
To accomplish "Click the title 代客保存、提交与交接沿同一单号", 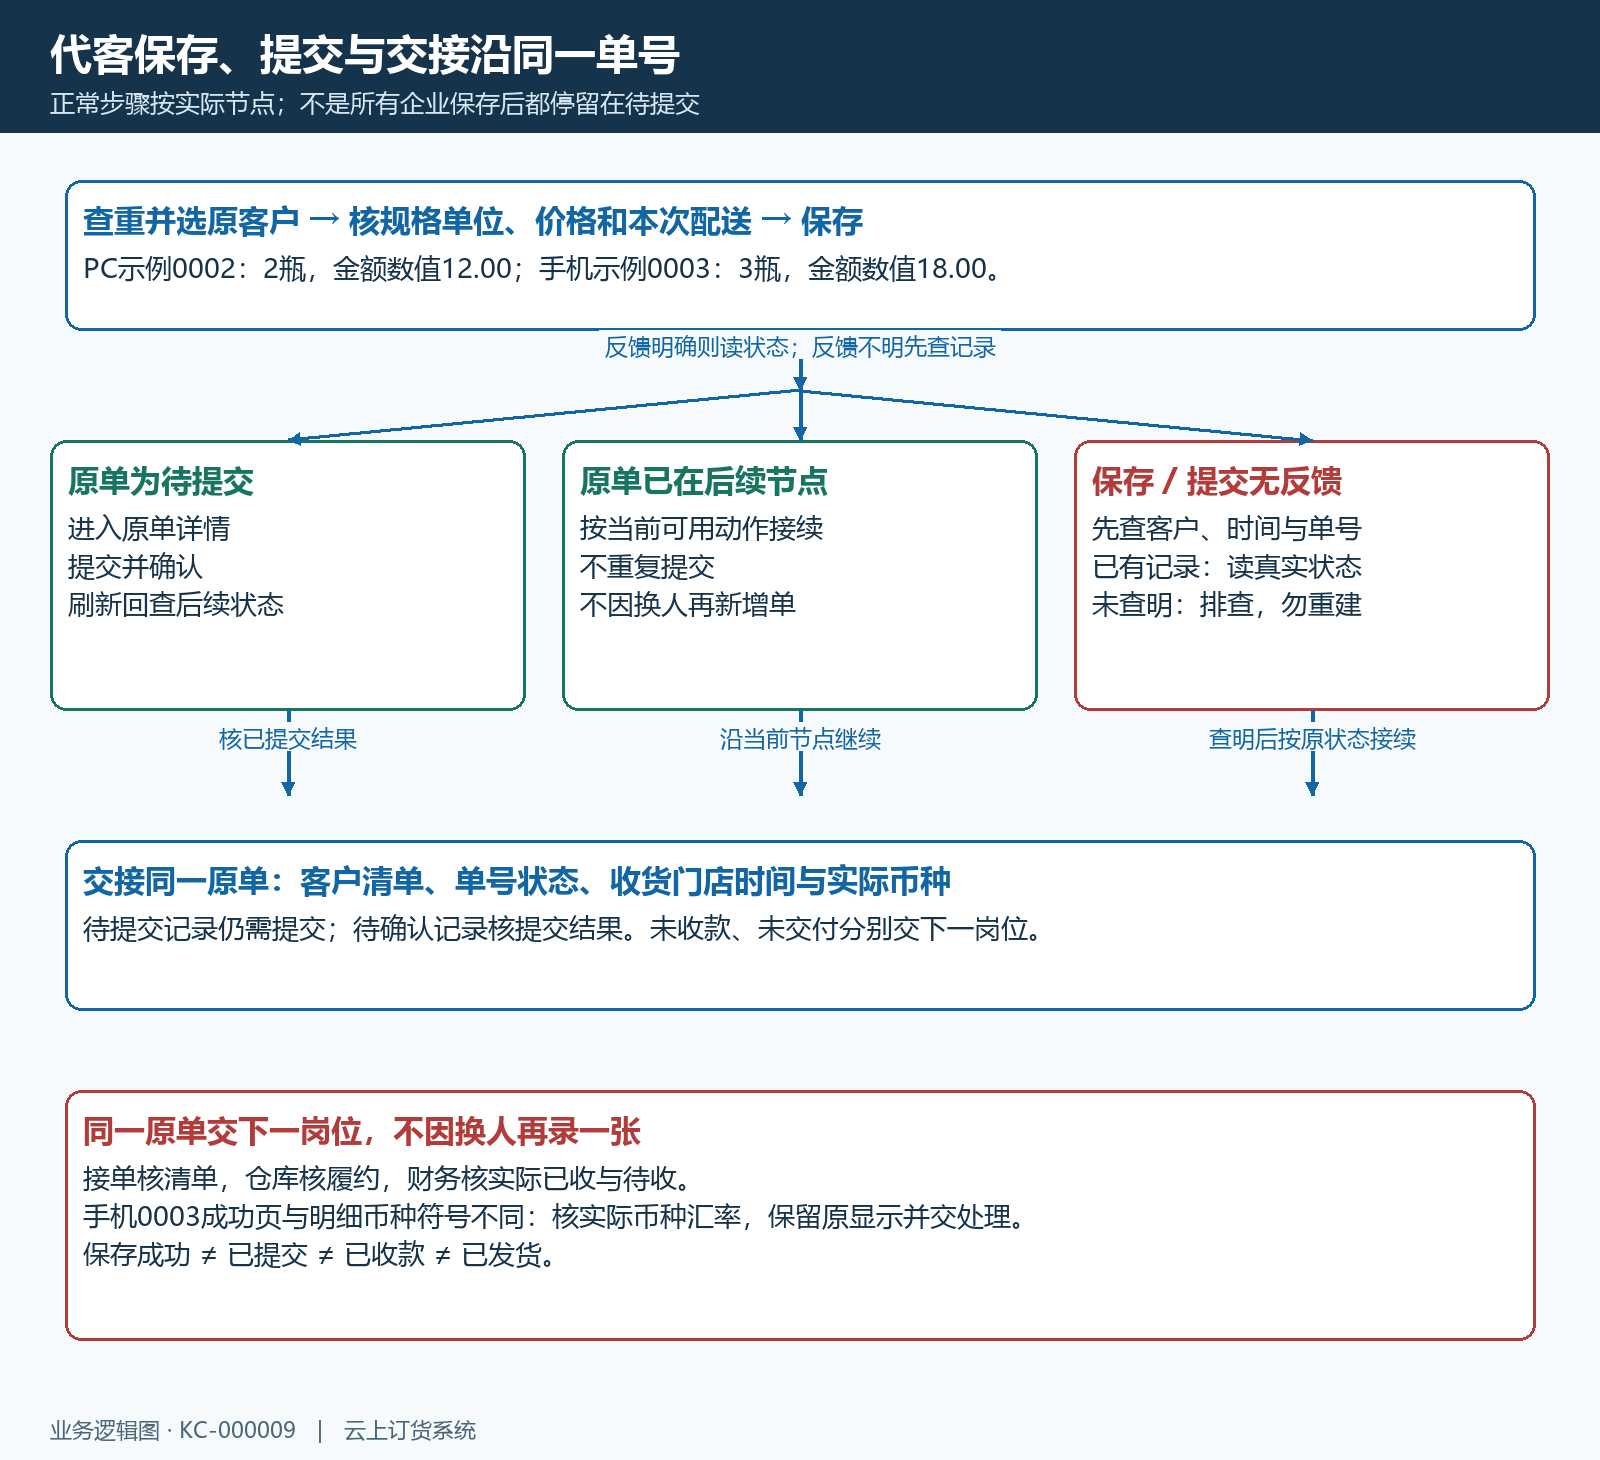I will tap(365, 55).
